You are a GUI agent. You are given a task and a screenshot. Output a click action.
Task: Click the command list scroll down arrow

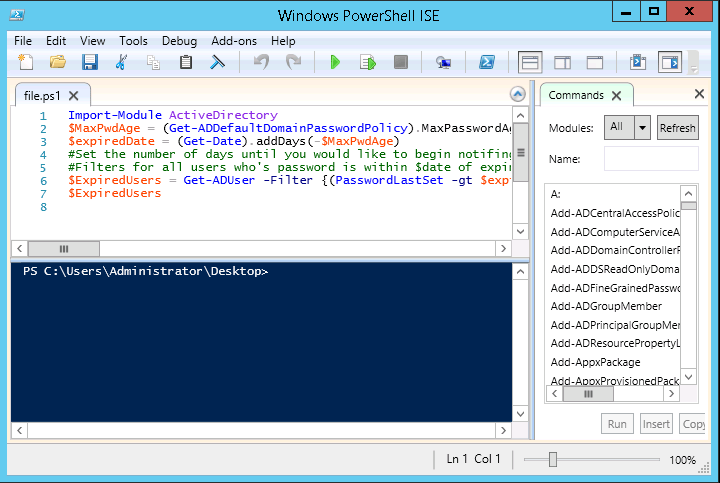coord(688,377)
